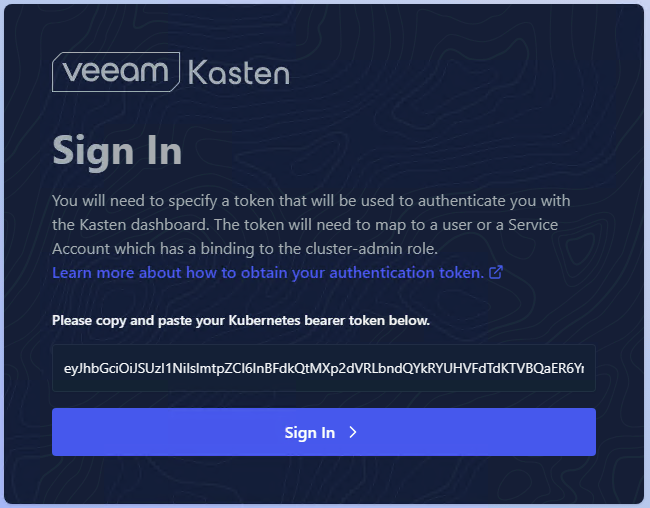The height and width of the screenshot is (508, 650).
Task: Open the authentication token help link
Action: coord(268,272)
